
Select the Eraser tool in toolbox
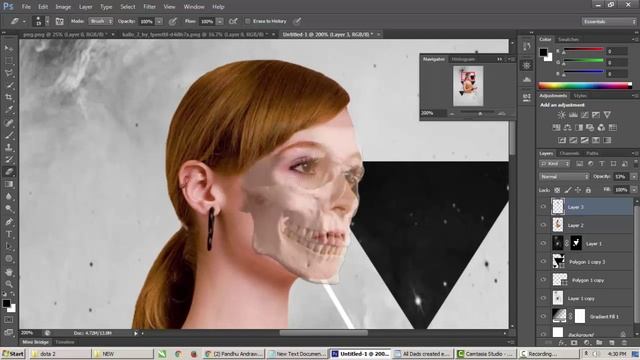9,172
